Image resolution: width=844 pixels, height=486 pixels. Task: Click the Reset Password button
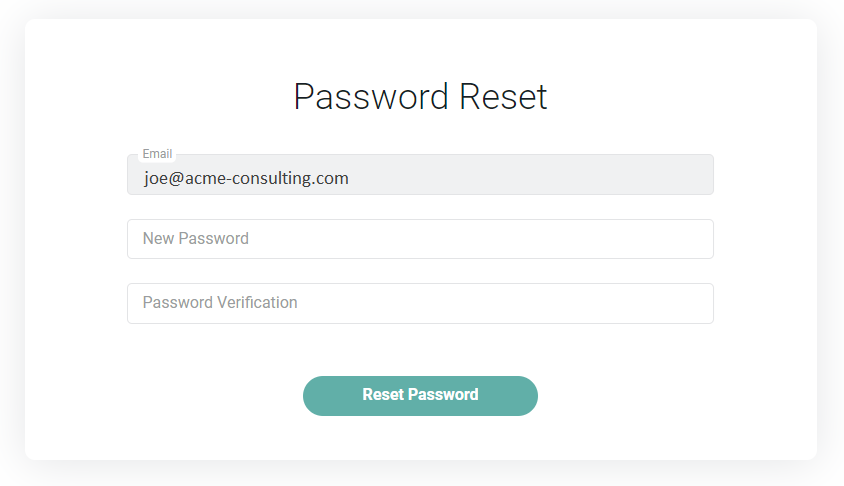[420, 395]
